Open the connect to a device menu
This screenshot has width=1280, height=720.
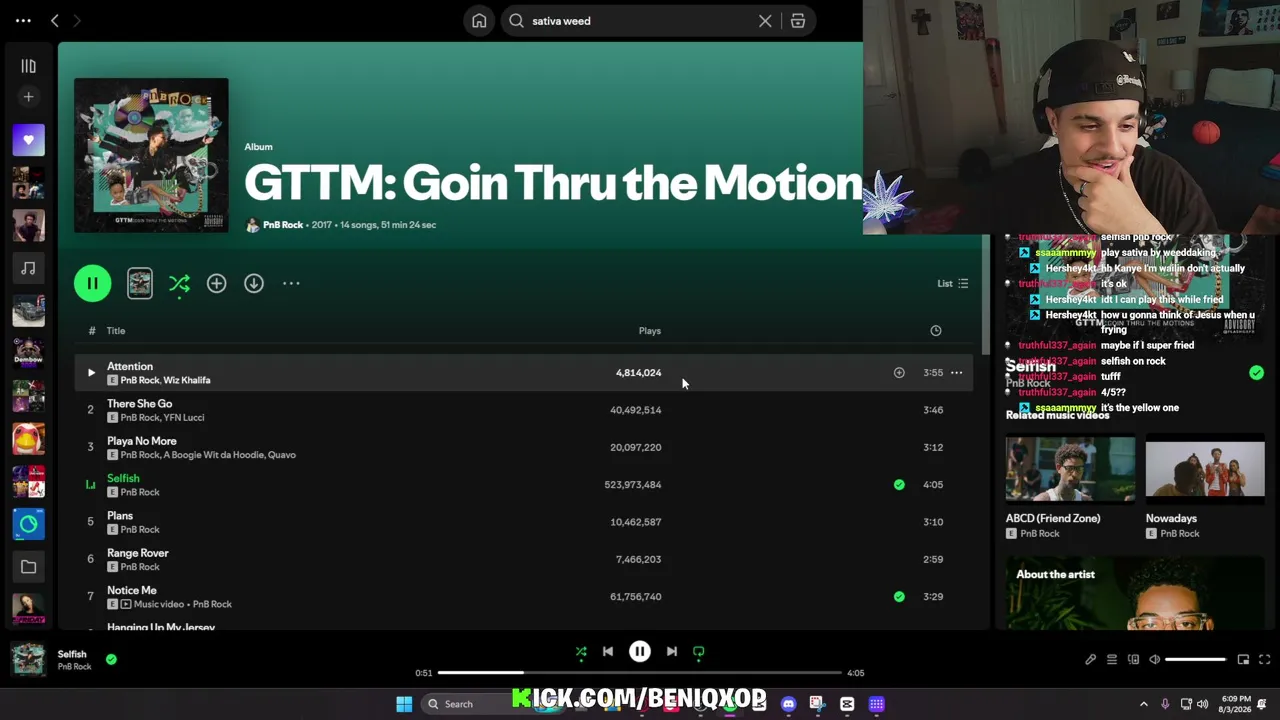(1133, 660)
